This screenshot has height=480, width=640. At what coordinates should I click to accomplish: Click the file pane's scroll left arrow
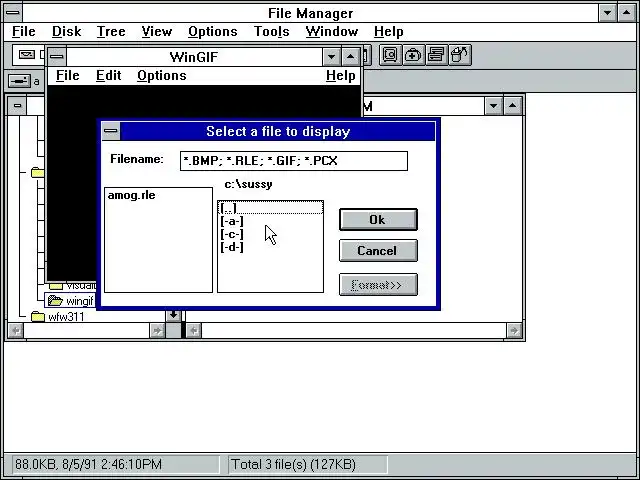click(194, 330)
